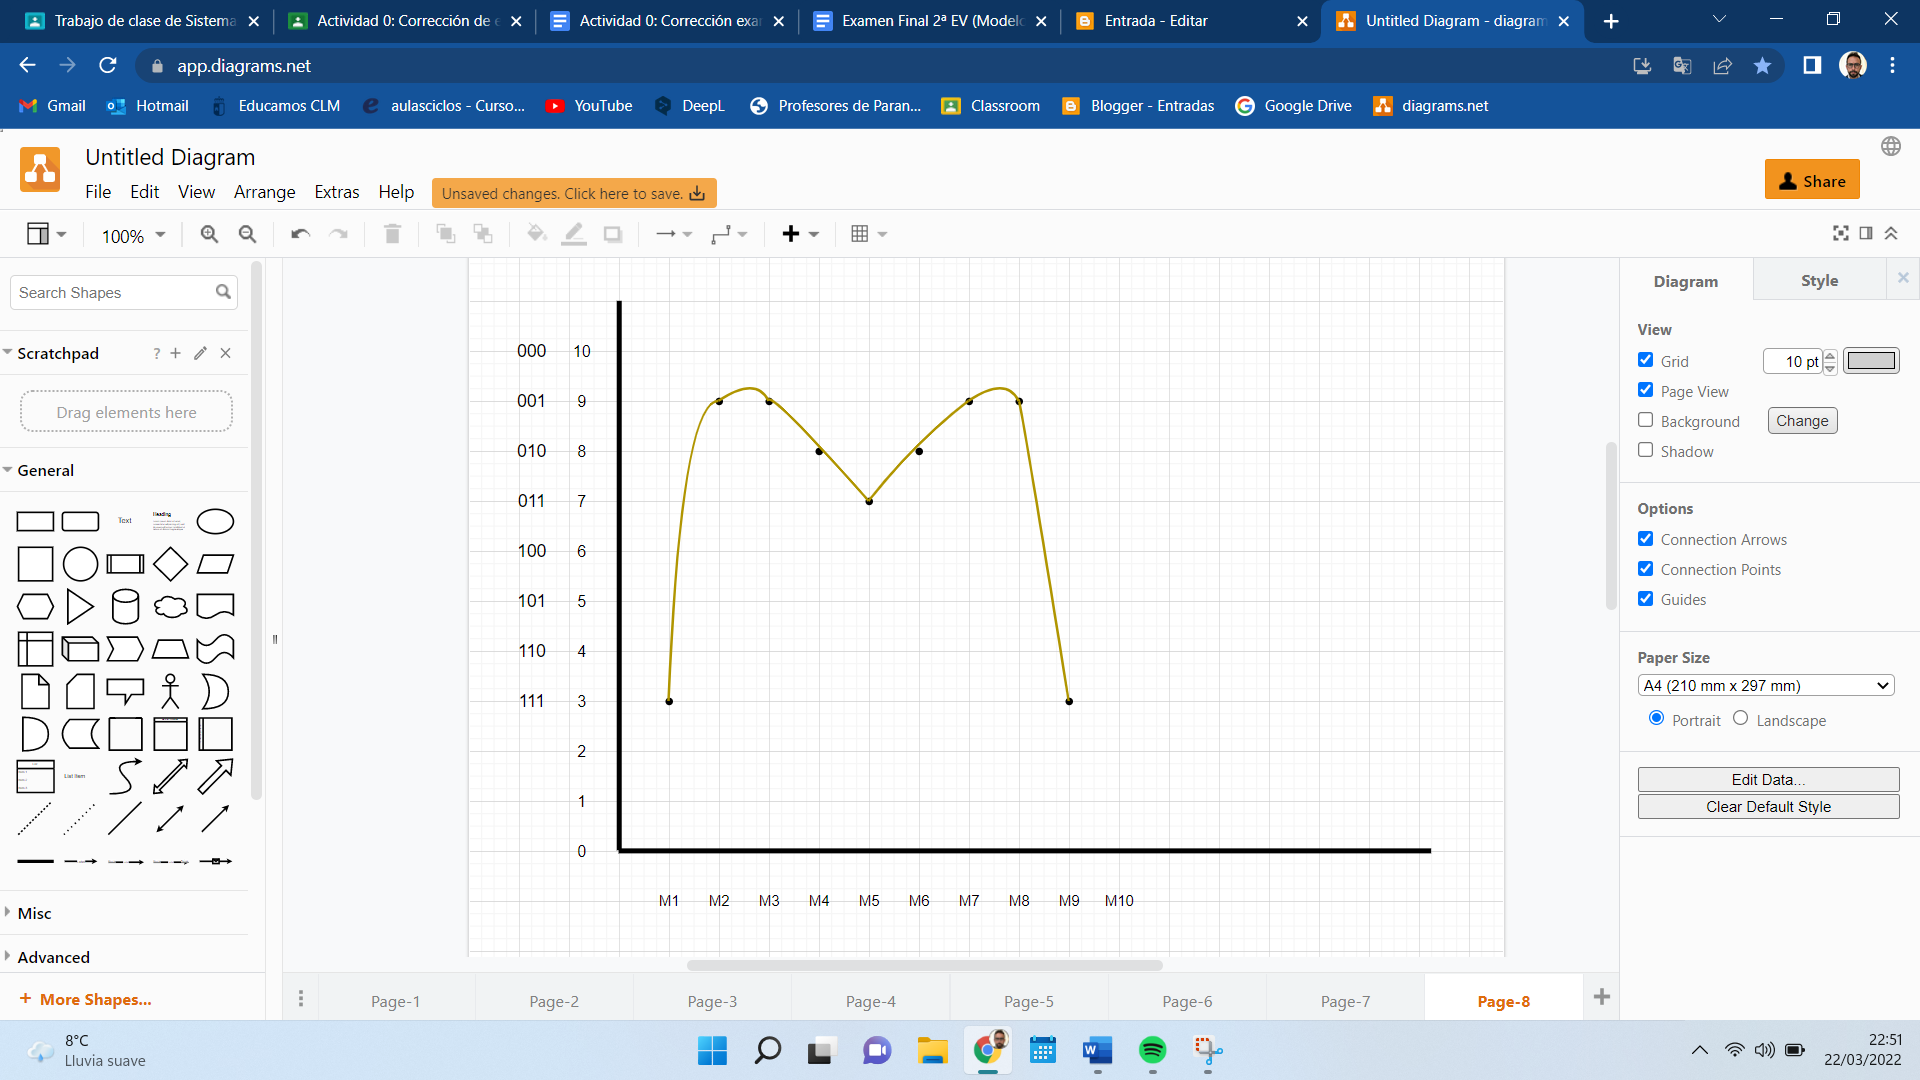Click the undo arrow in toolbar
The width and height of the screenshot is (1920, 1080).
300,234
